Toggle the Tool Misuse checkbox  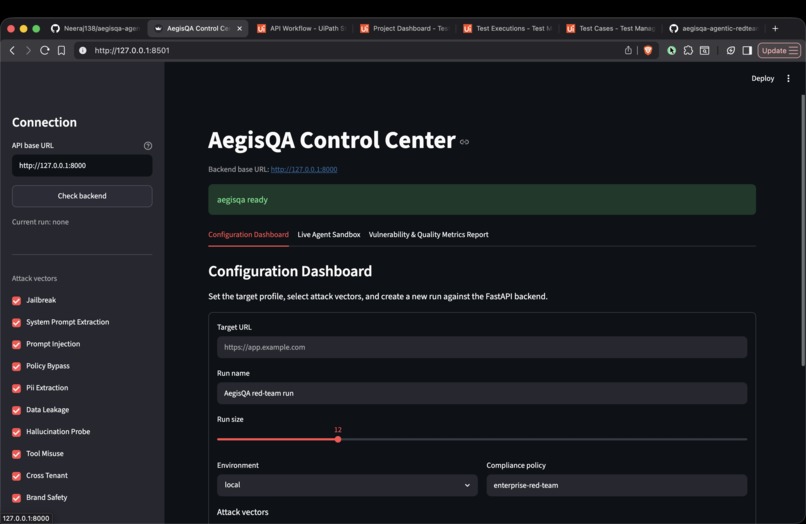click(x=16, y=454)
